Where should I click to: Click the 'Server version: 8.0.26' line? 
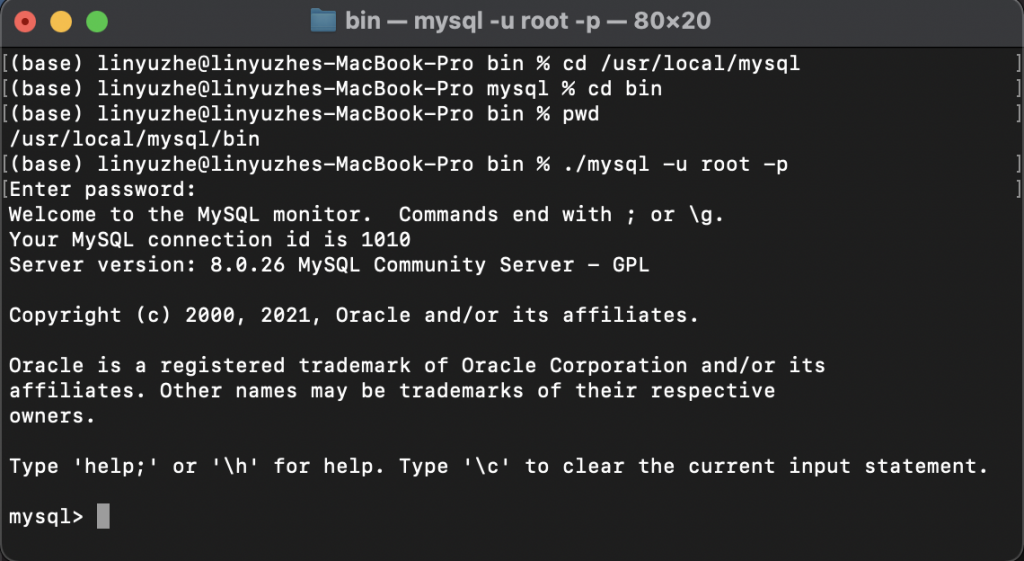329,265
